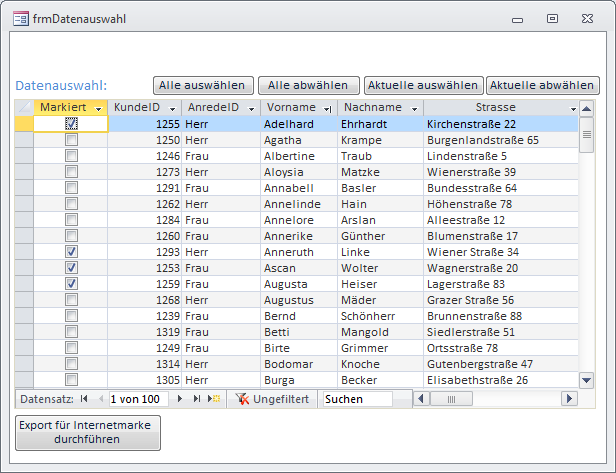
Task: Check Markiert checkbox for Agatha Krampe
Action: [x=71, y=140]
